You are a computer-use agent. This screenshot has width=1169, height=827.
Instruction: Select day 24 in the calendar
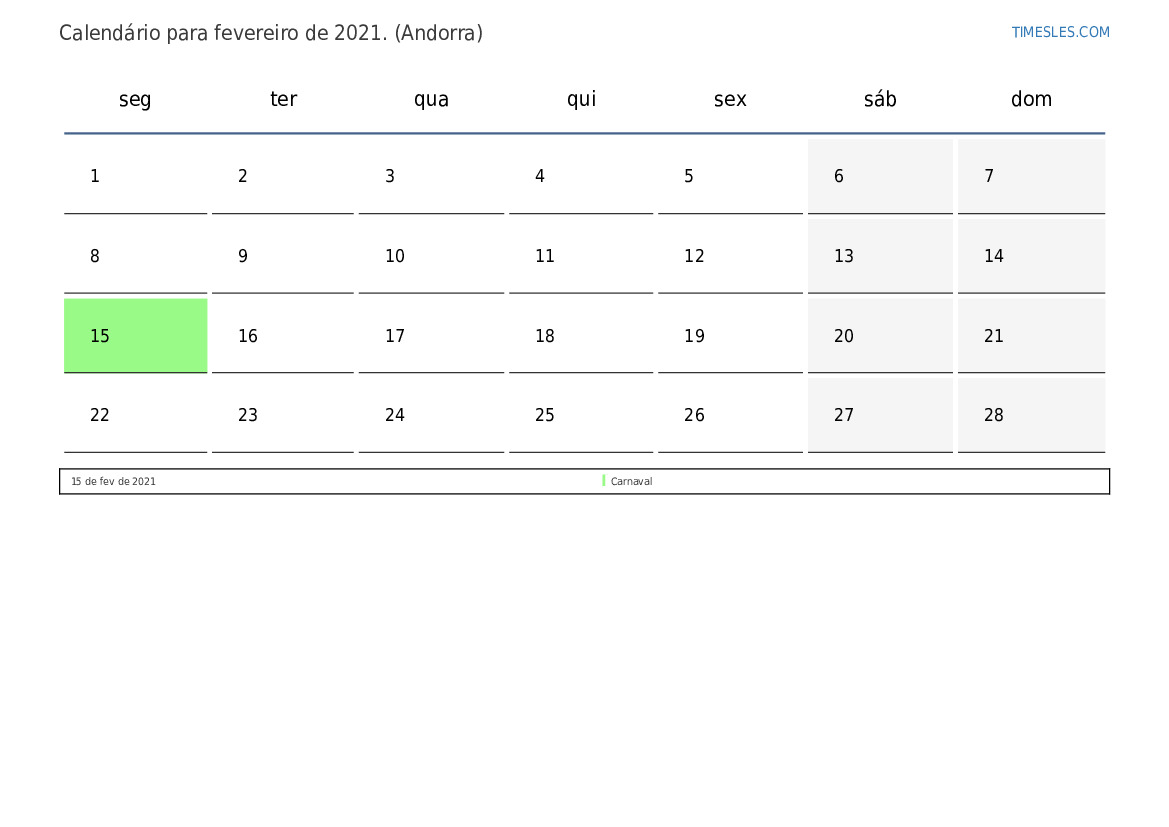(431, 415)
